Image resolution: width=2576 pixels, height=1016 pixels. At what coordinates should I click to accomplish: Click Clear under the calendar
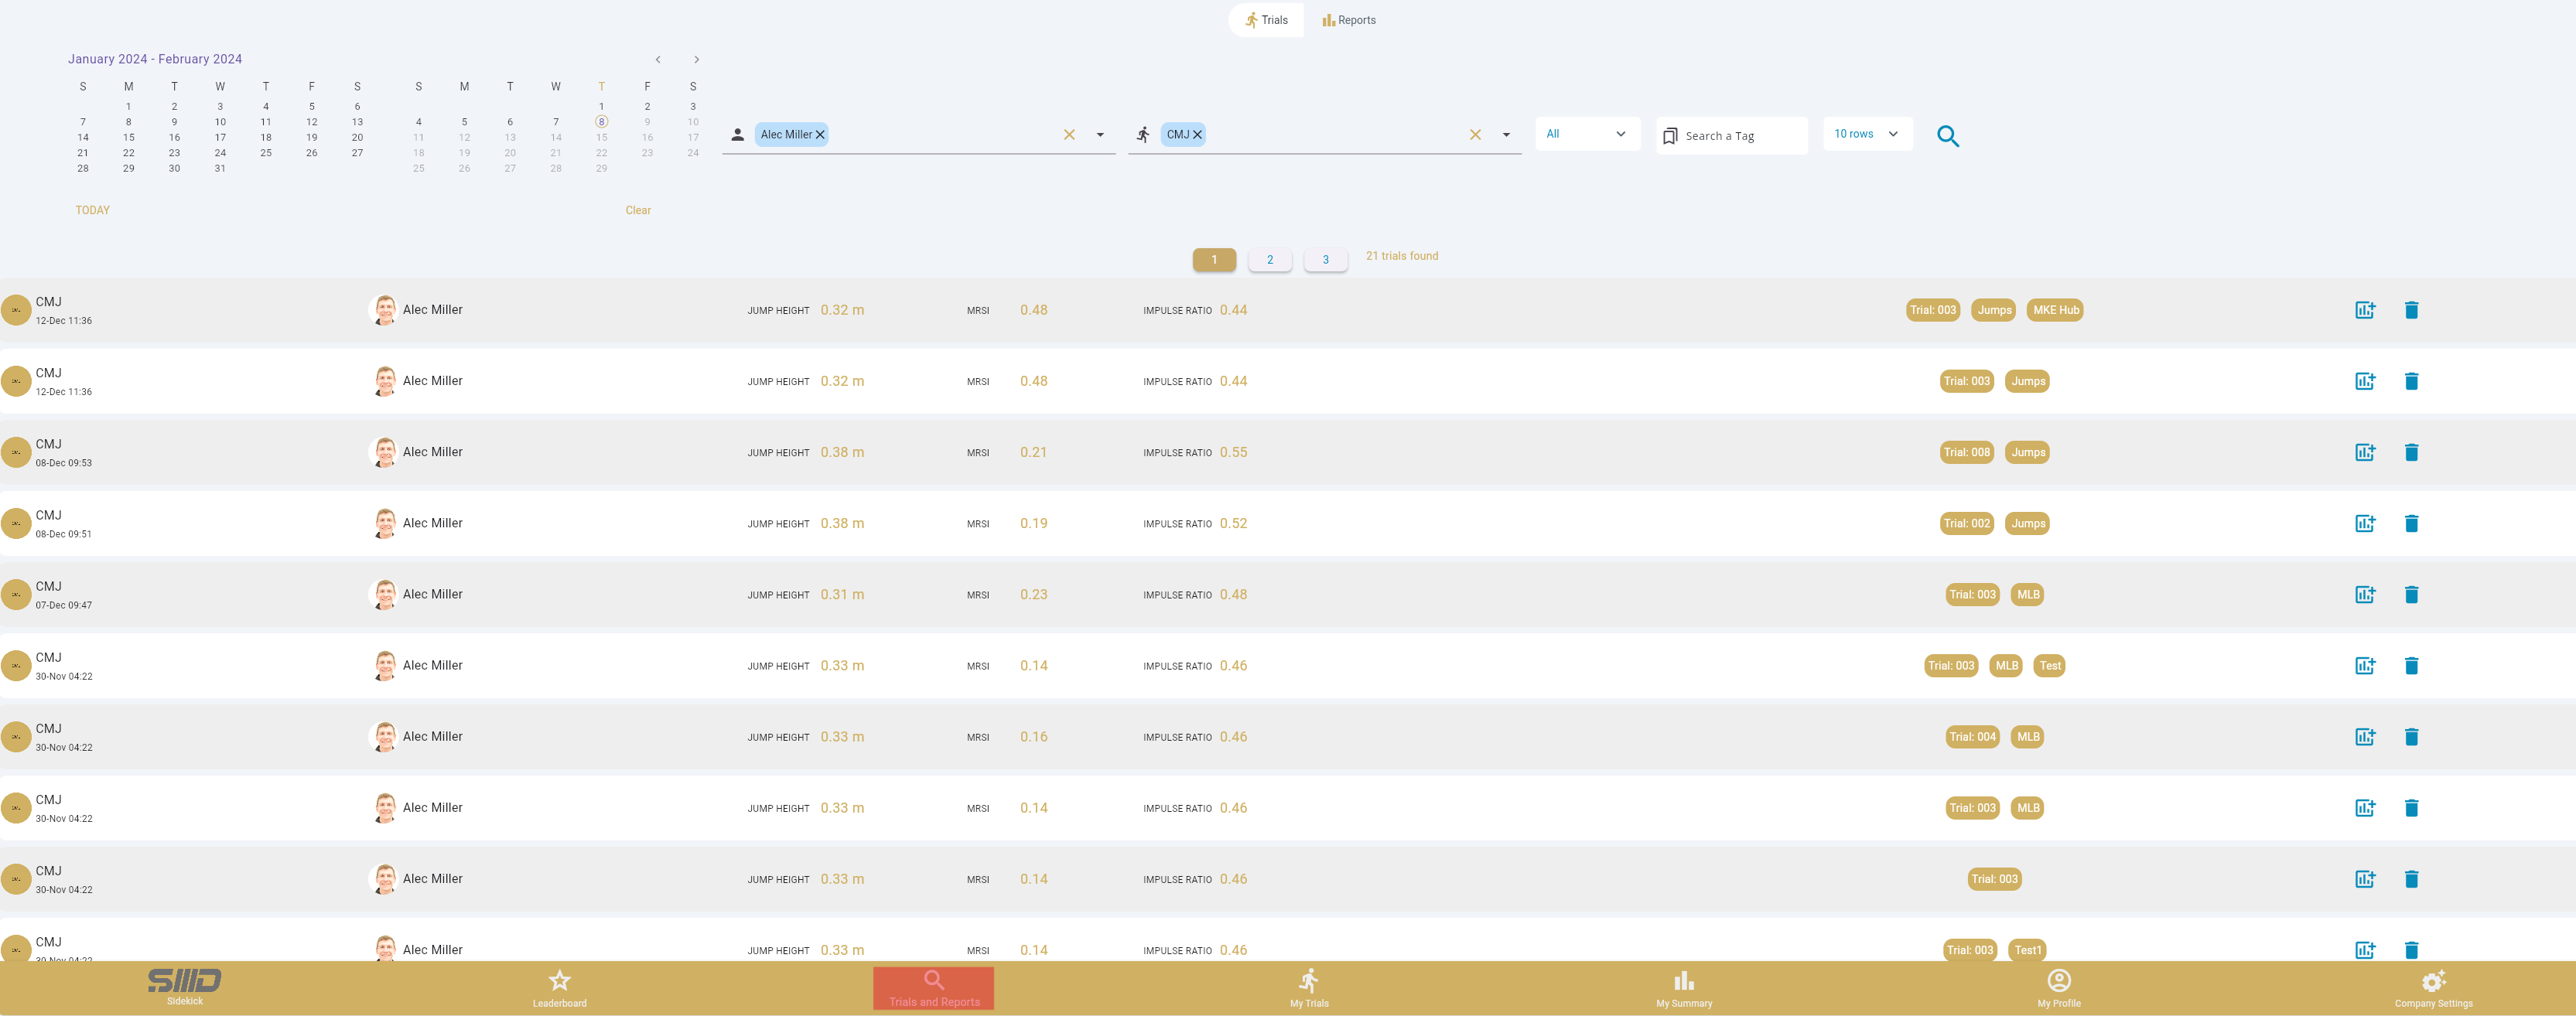pos(637,210)
